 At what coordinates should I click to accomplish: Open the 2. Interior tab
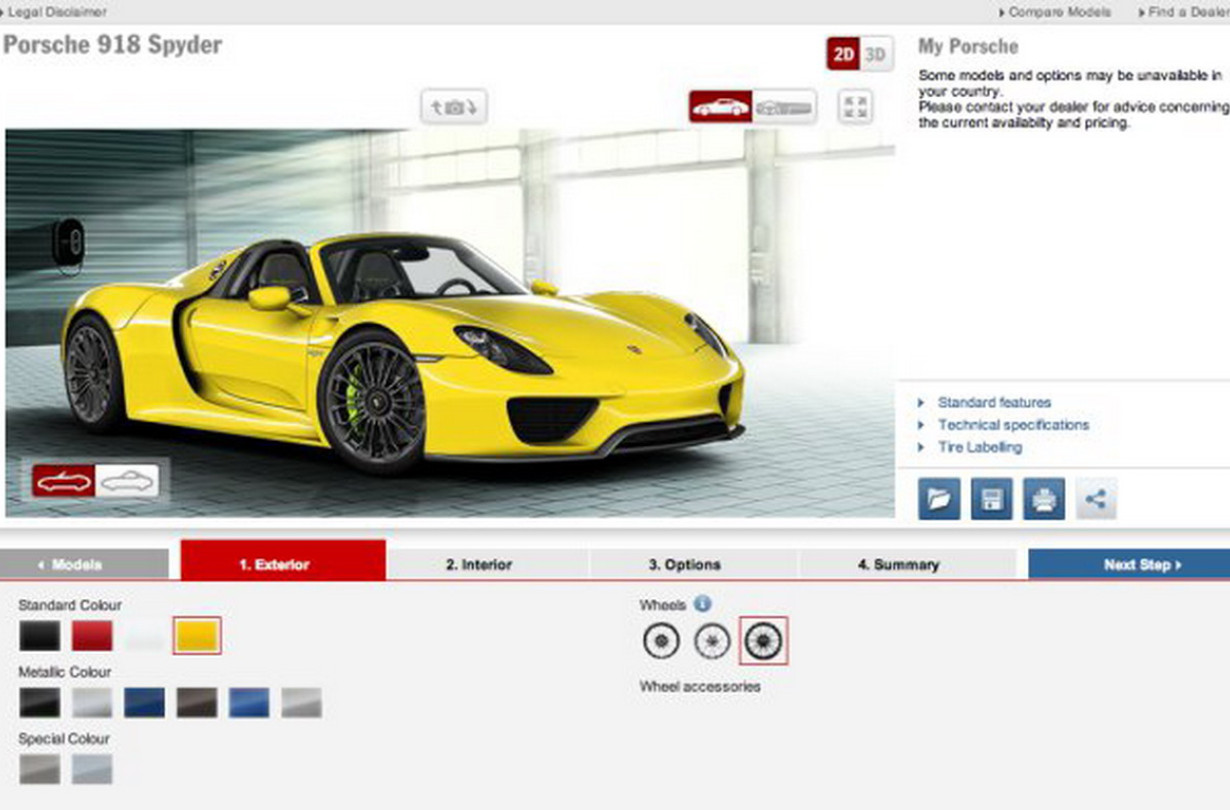pyautogui.click(x=478, y=564)
